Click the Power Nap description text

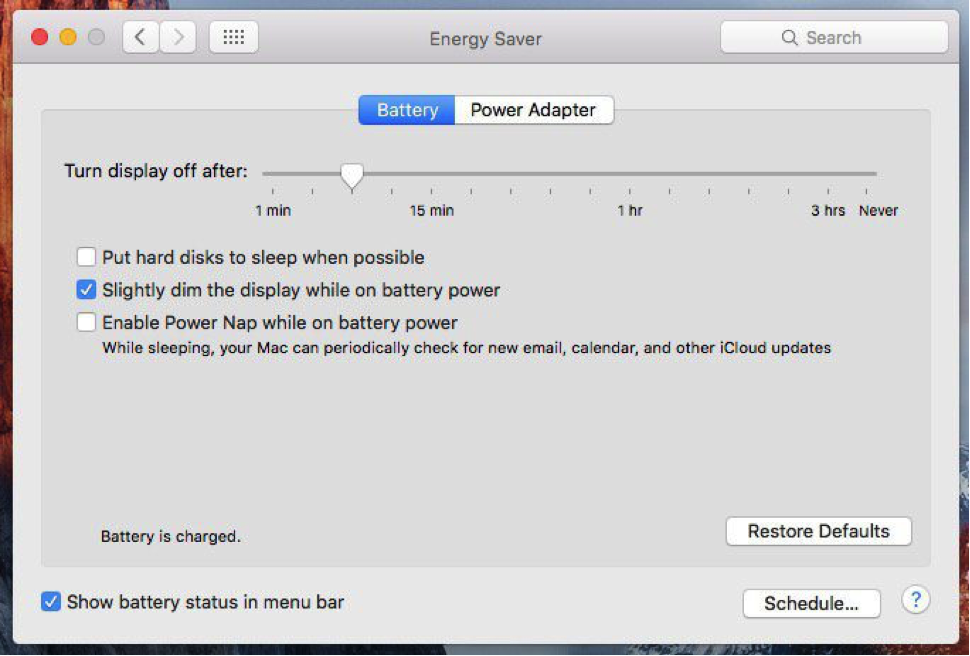[466, 348]
